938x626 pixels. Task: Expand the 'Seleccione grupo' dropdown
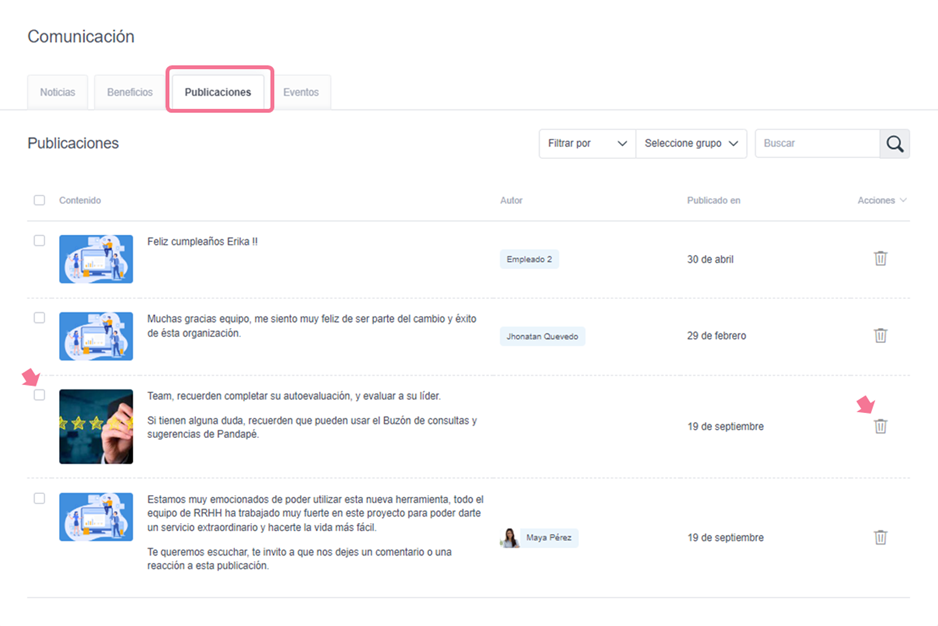pos(691,143)
